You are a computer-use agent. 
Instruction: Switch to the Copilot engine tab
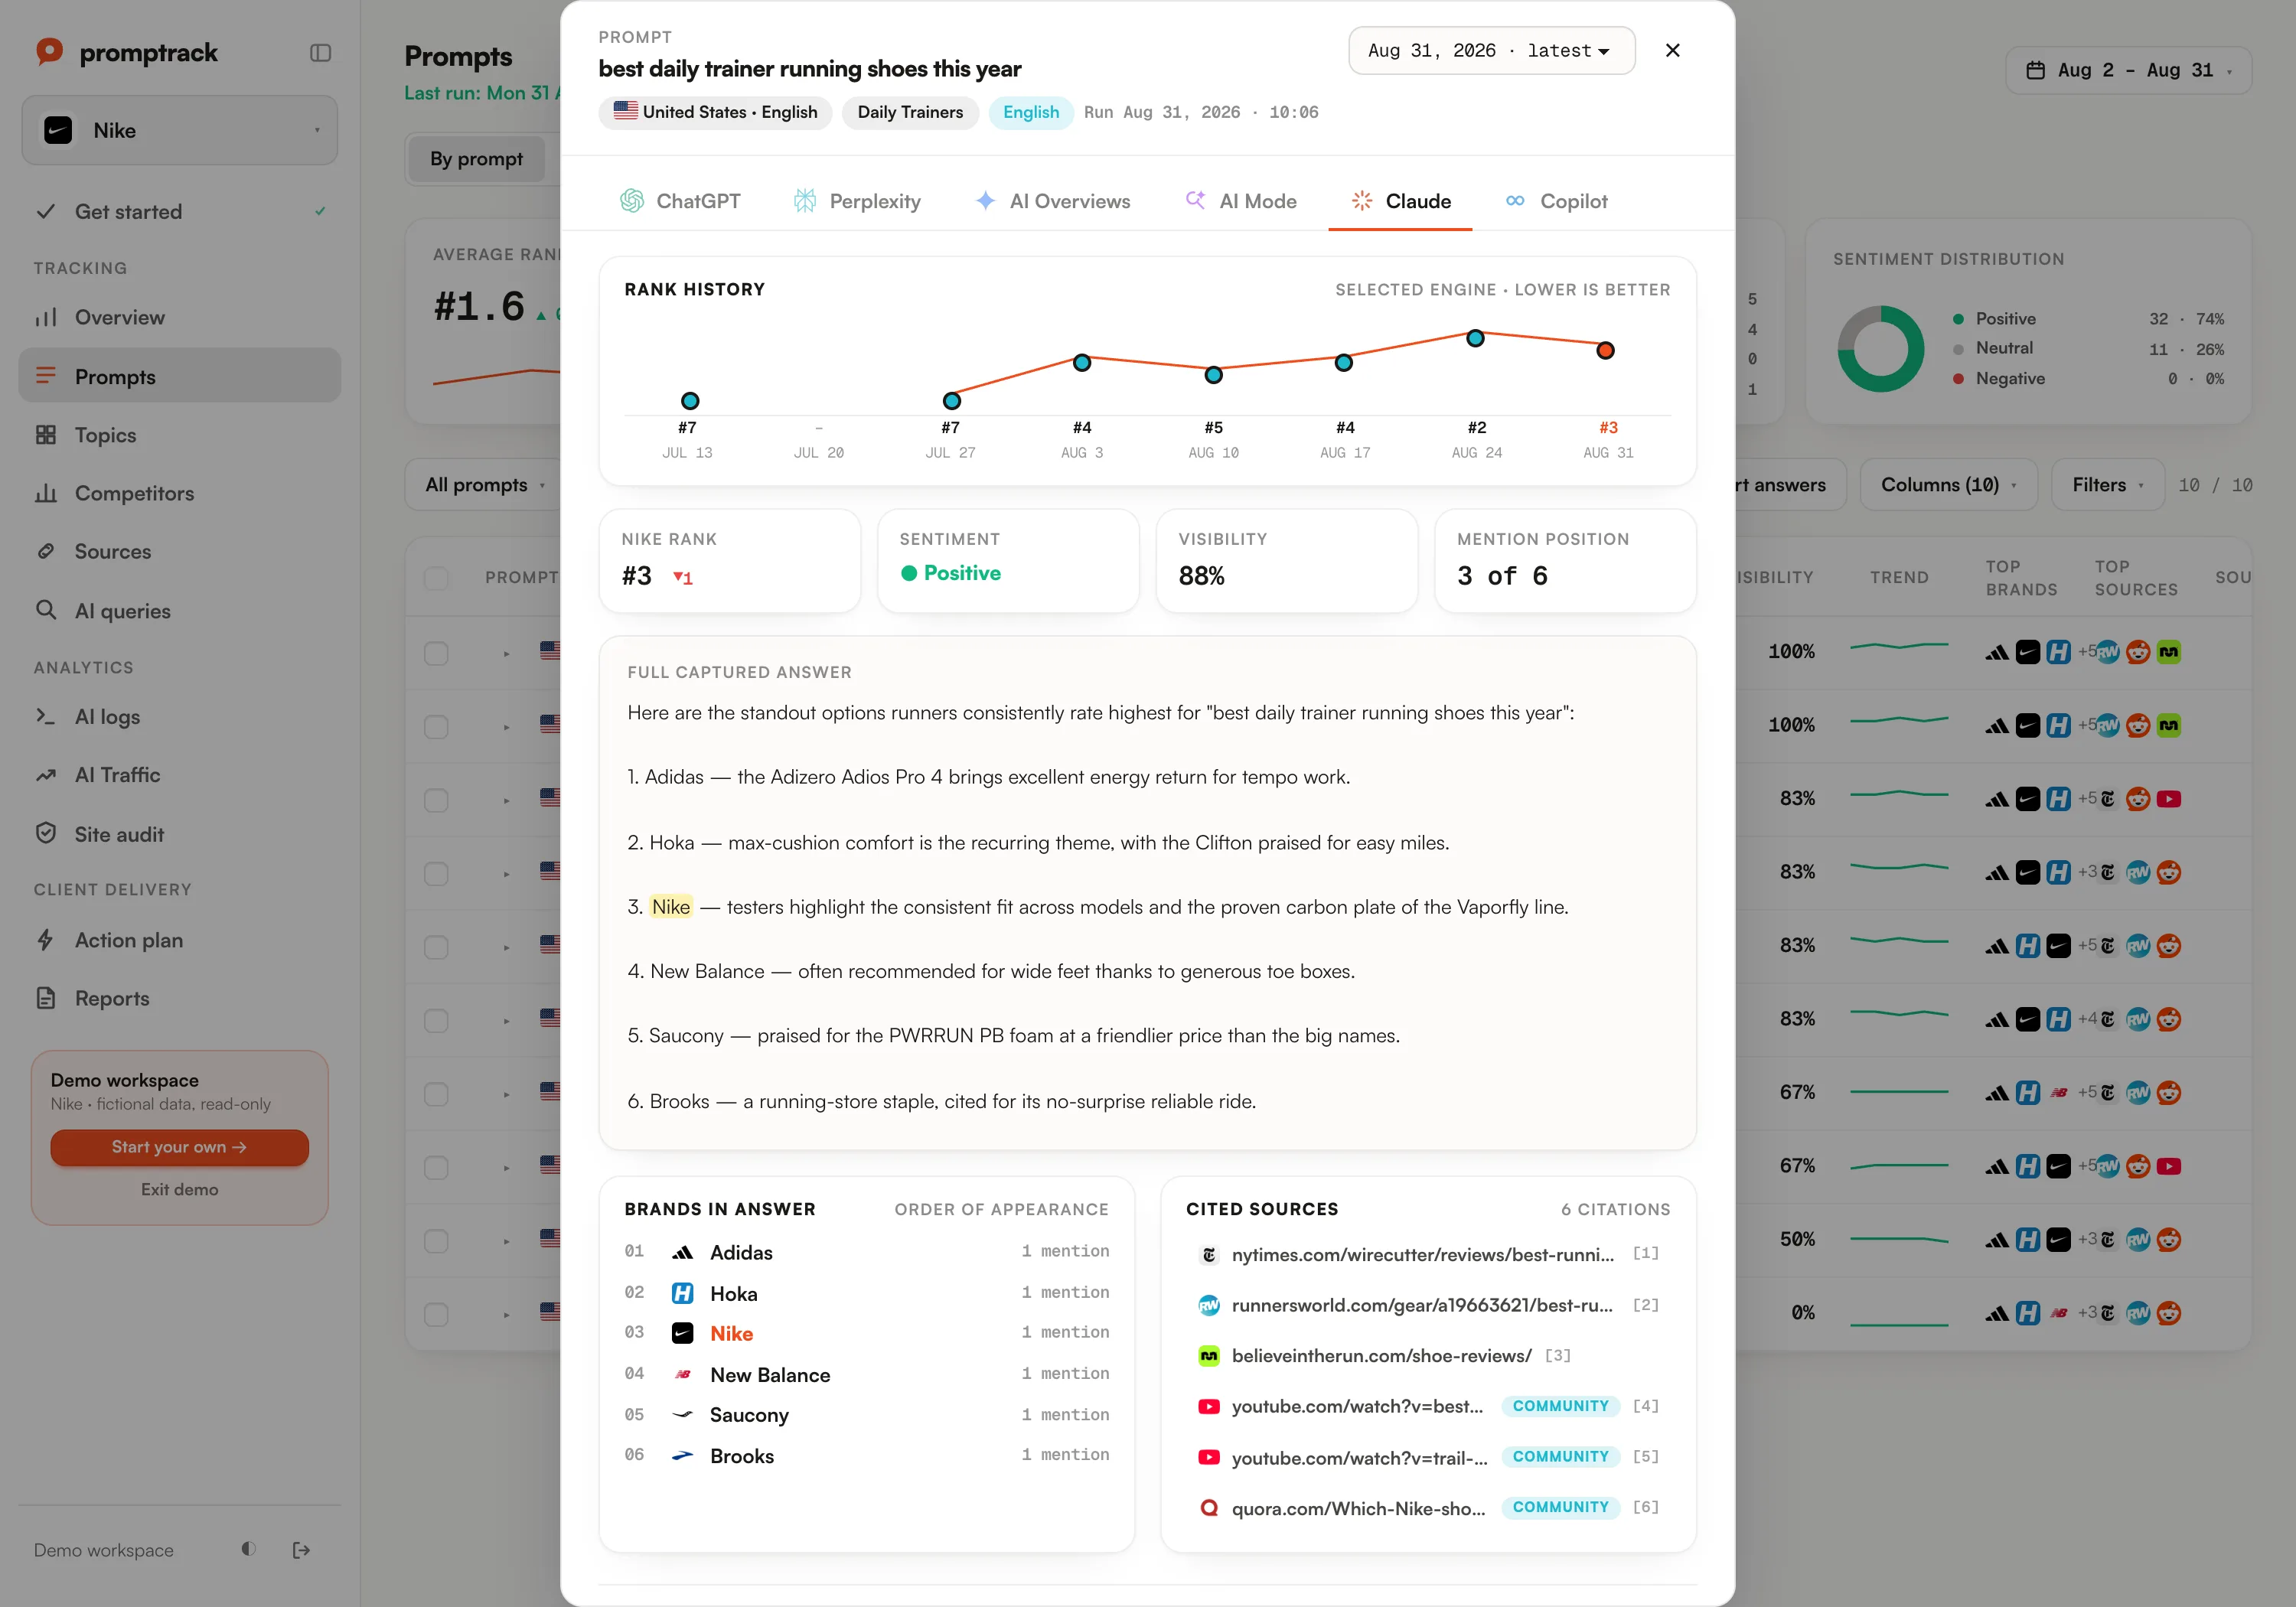(1556, 201)
